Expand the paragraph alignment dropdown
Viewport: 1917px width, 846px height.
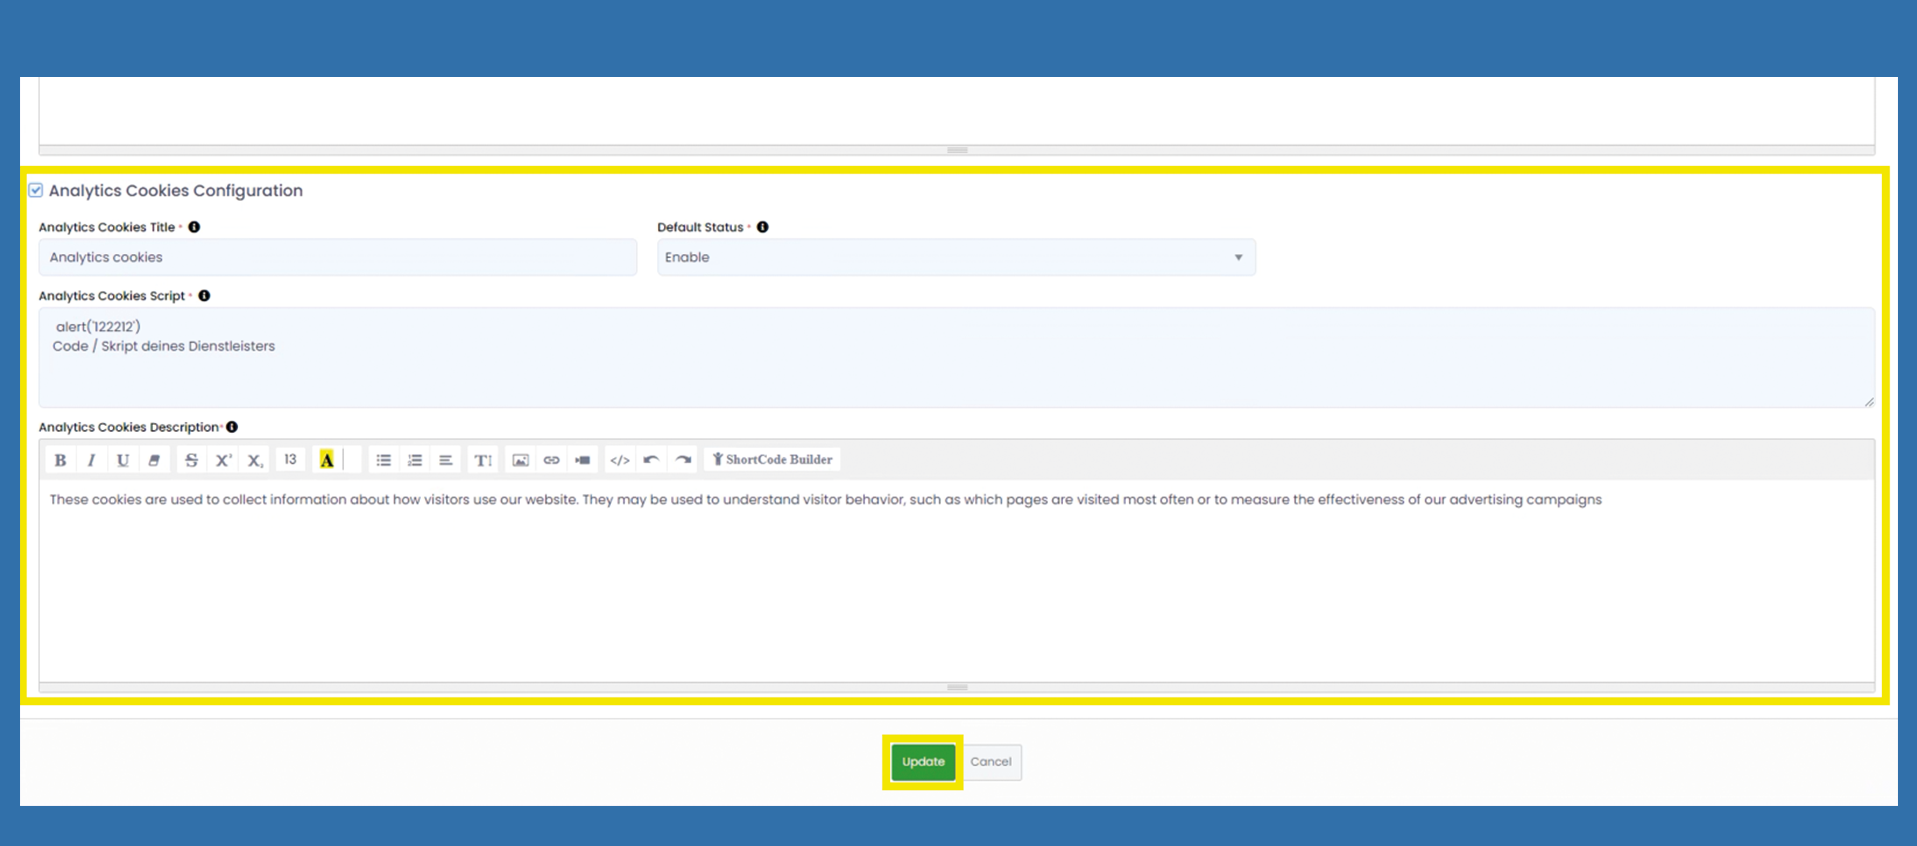tap(446, 460)
